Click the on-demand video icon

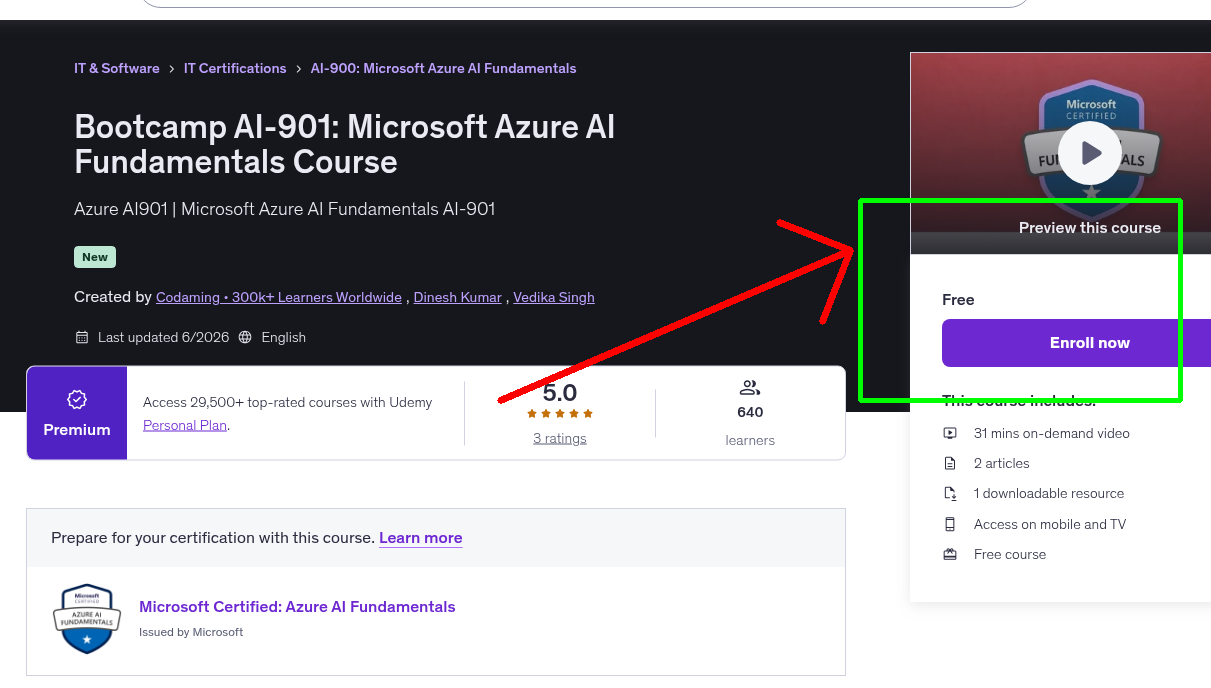click(950, 433)
